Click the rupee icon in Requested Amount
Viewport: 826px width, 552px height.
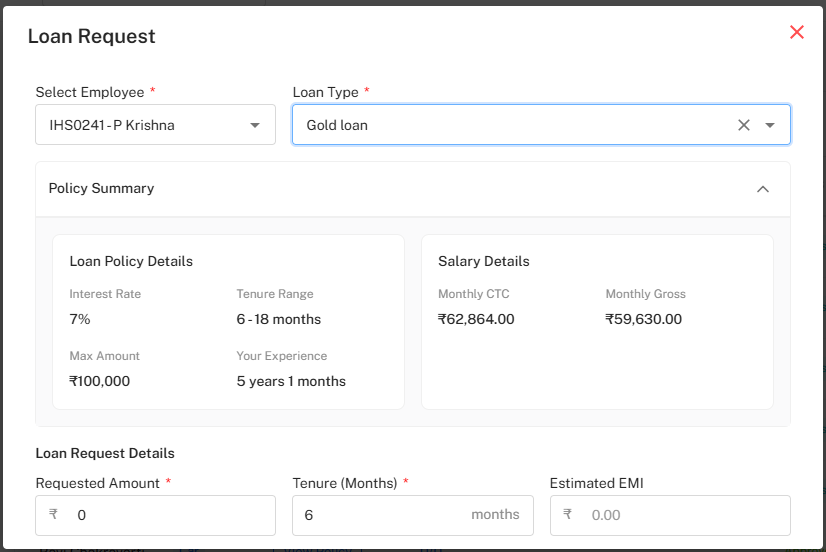[x=53, y=515]
